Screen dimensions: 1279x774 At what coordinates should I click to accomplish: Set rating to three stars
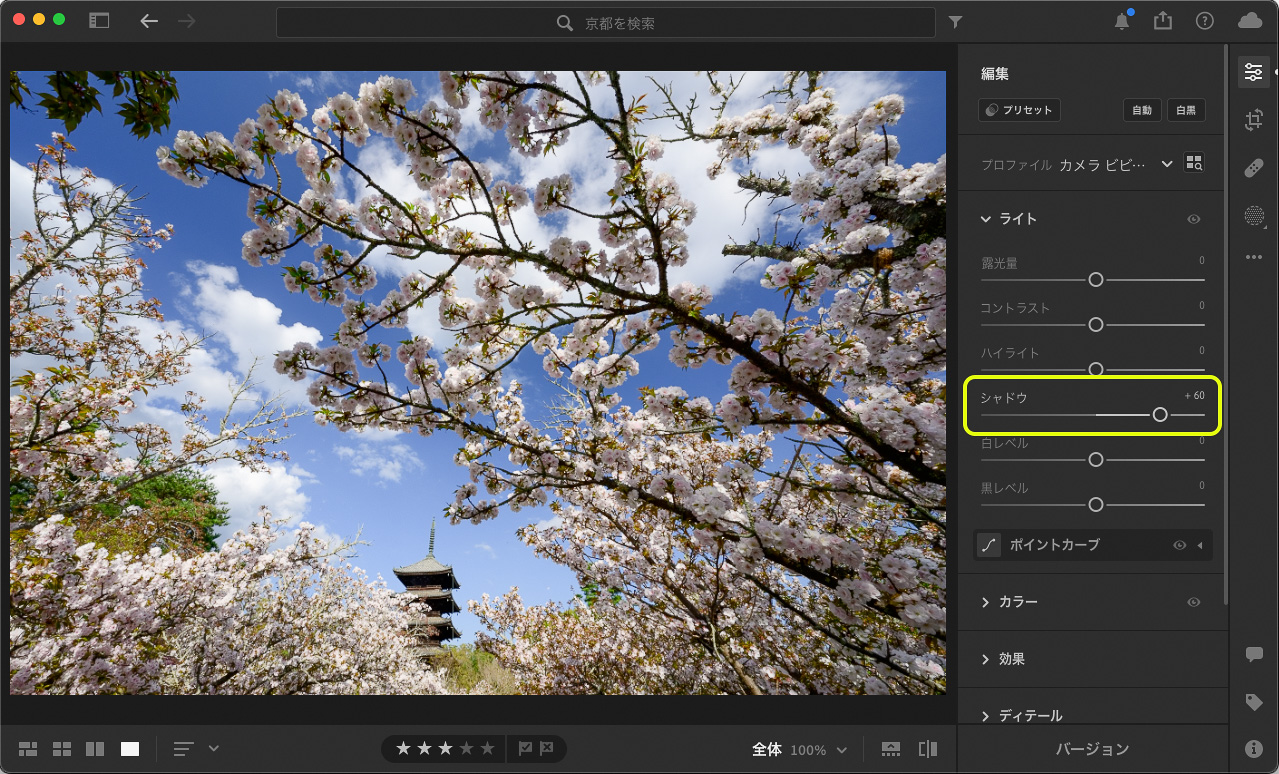(x=445, y=749)
